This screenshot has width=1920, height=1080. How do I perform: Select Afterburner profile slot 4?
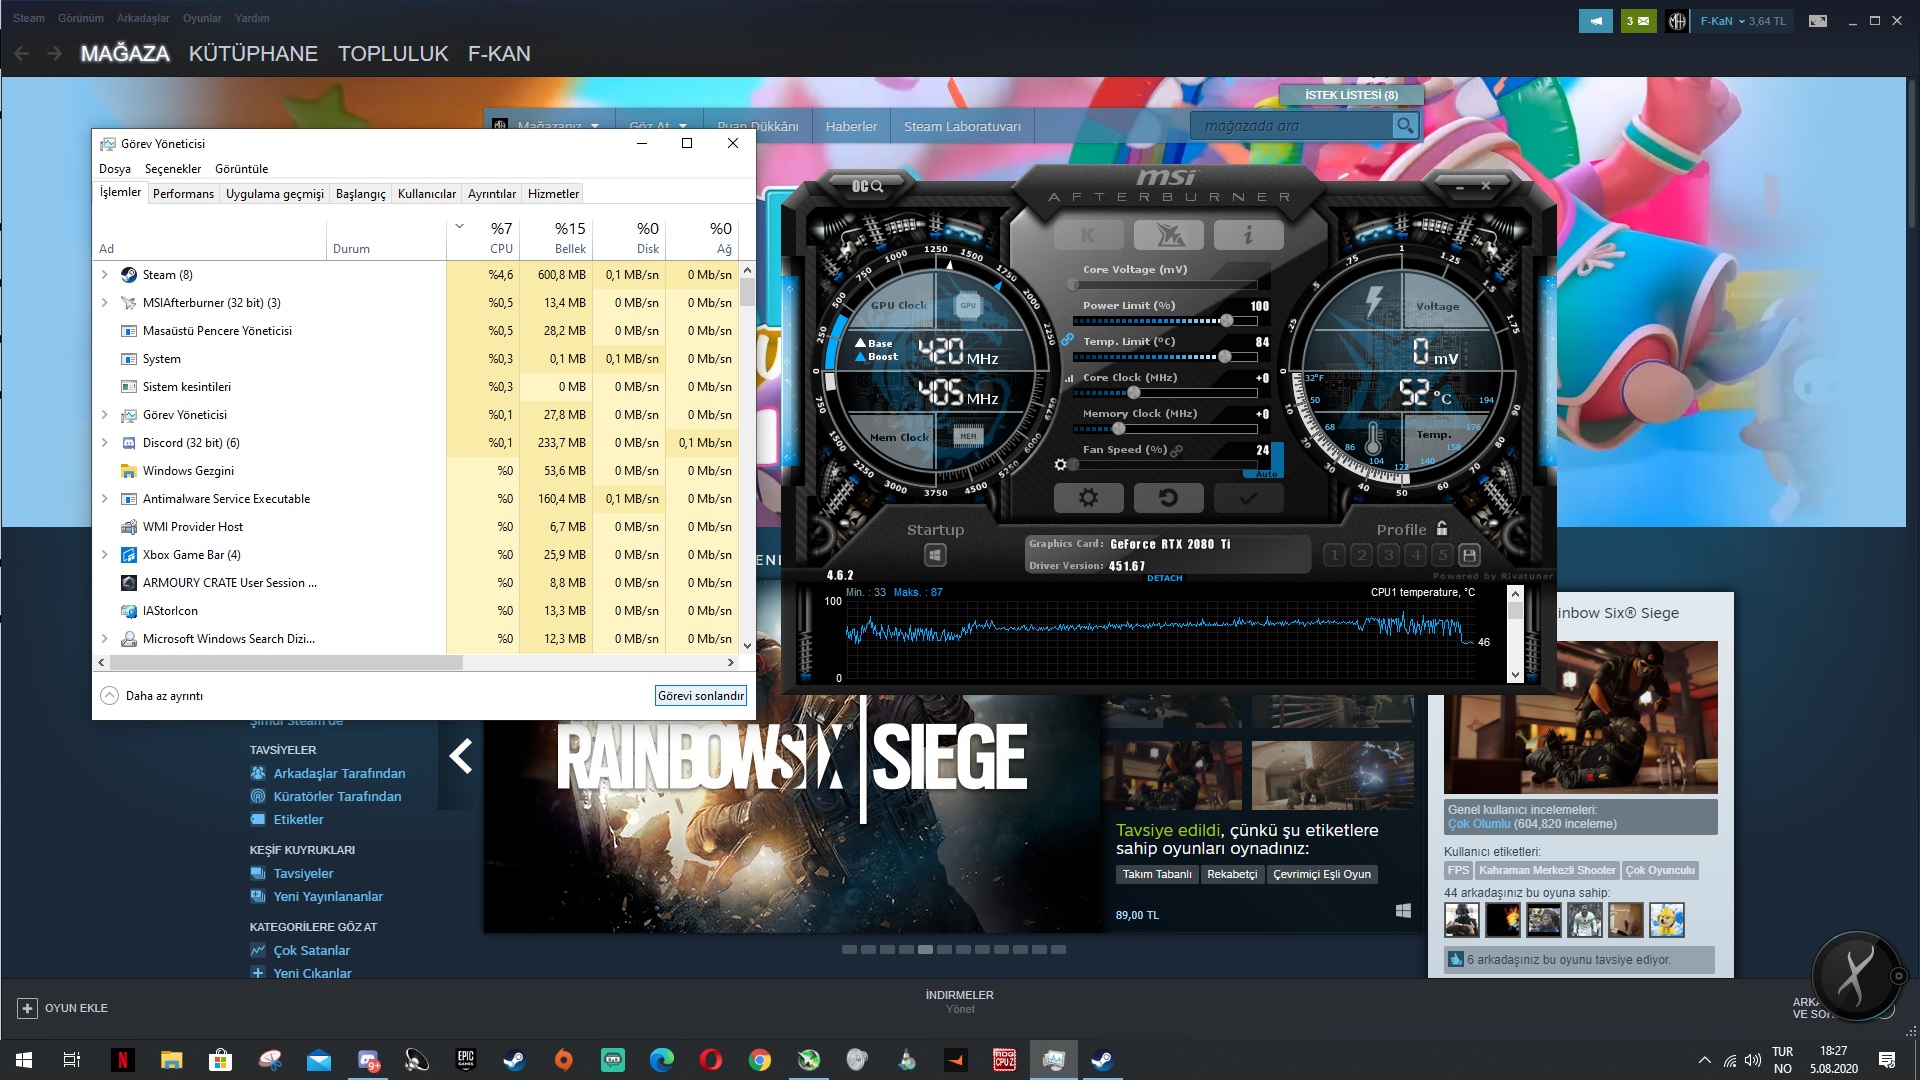[1415, 555]
